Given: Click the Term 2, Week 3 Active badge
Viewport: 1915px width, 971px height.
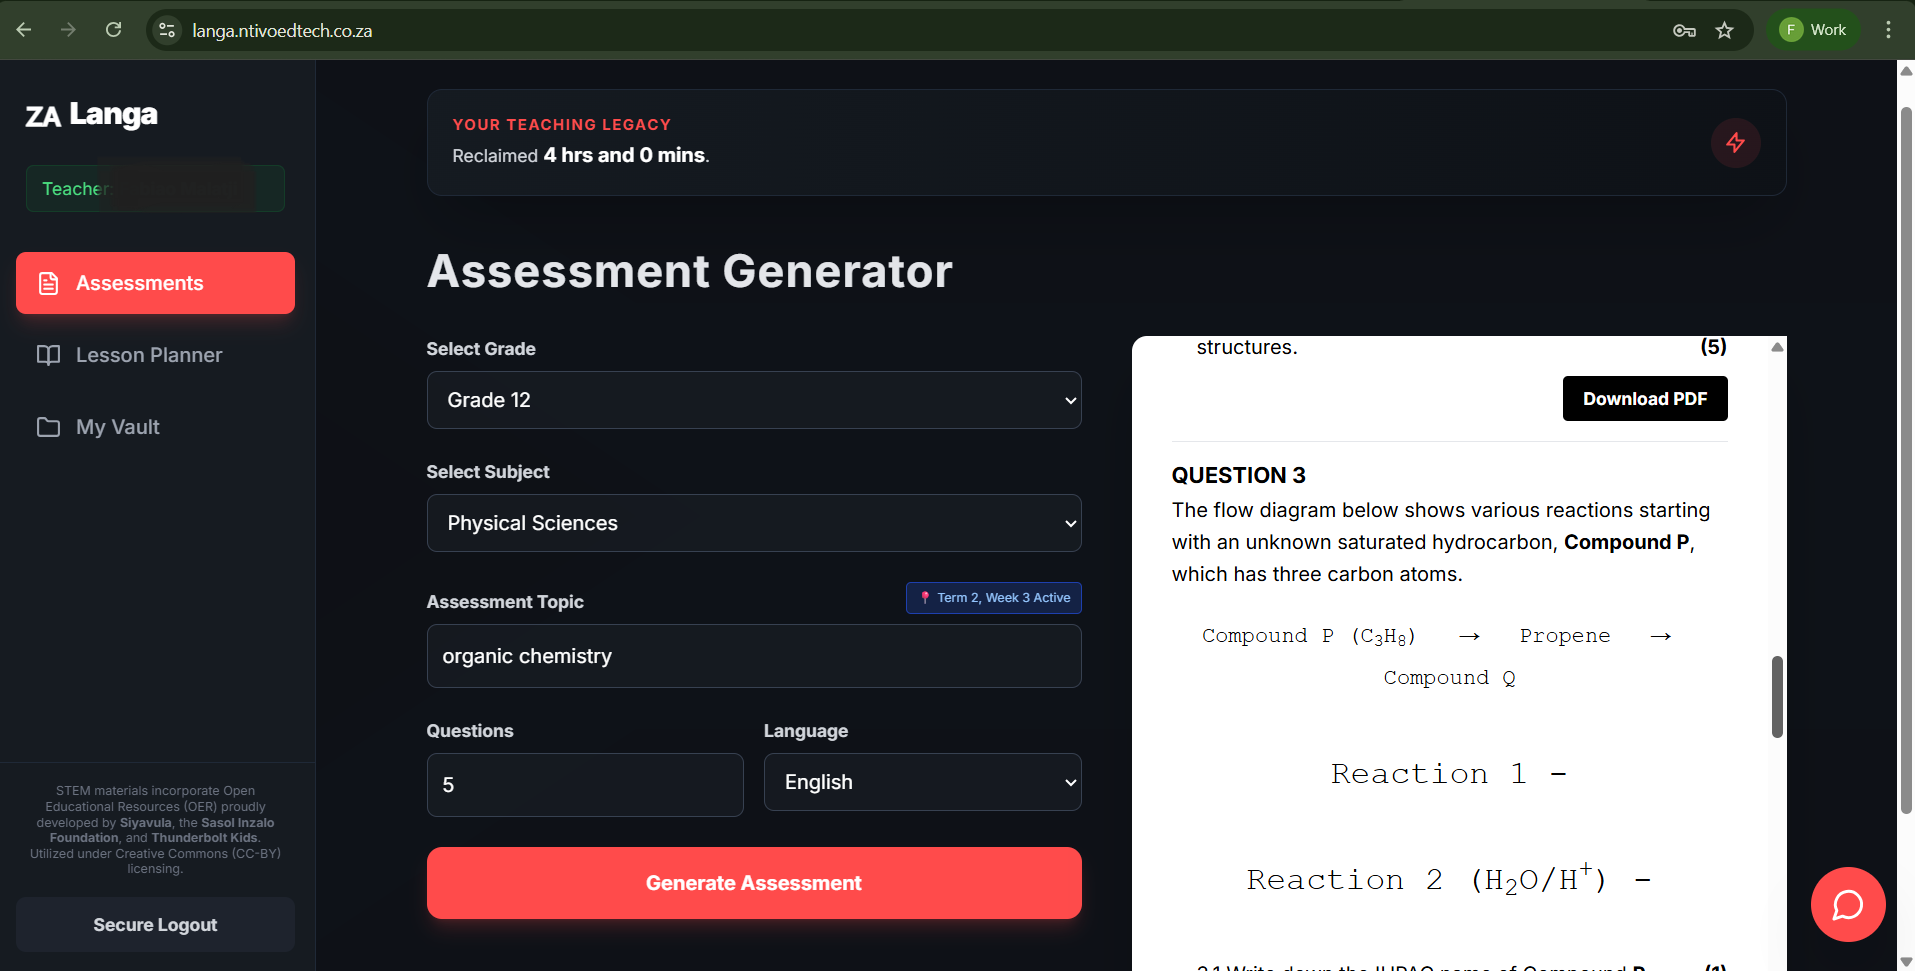Looking at the screenshot, I should 994,598.
